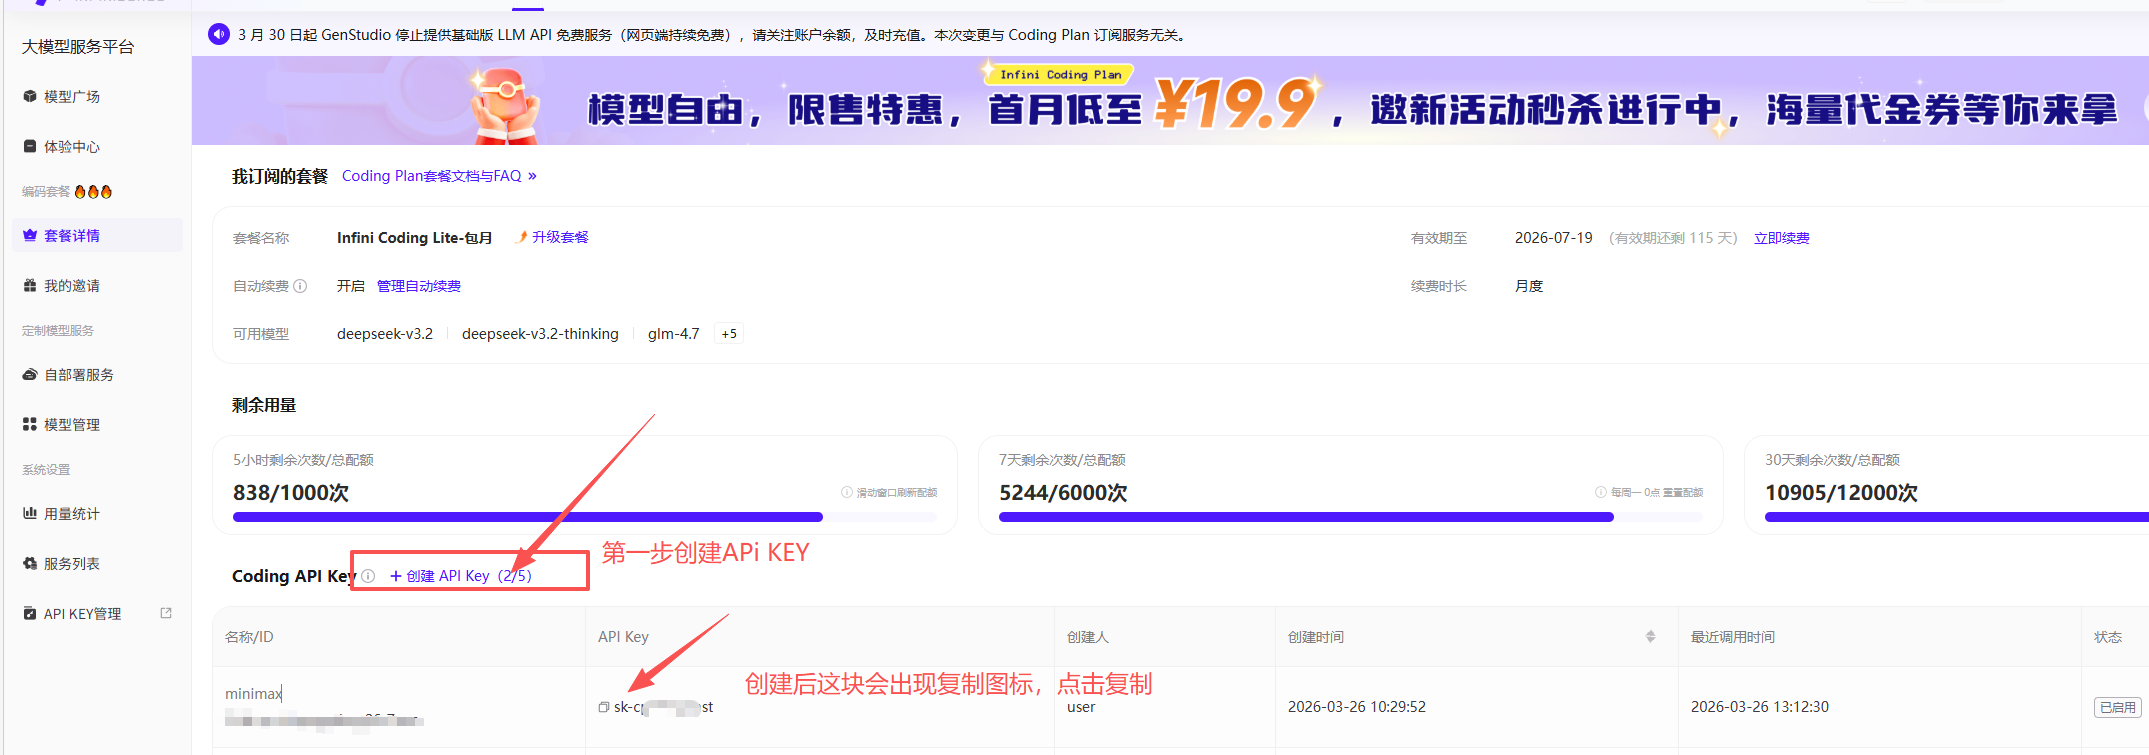Click the glm-4.7 model tag
This screenshot has height=755, width=2149.
pos(673,334)
